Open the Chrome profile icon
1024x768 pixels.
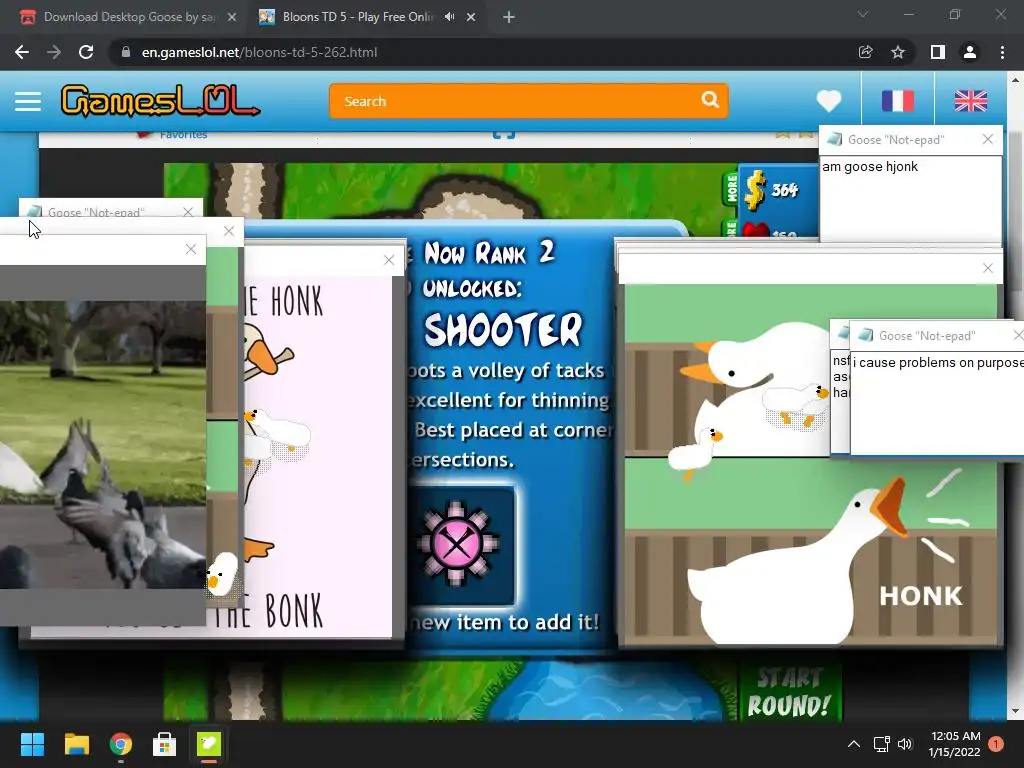970,52
